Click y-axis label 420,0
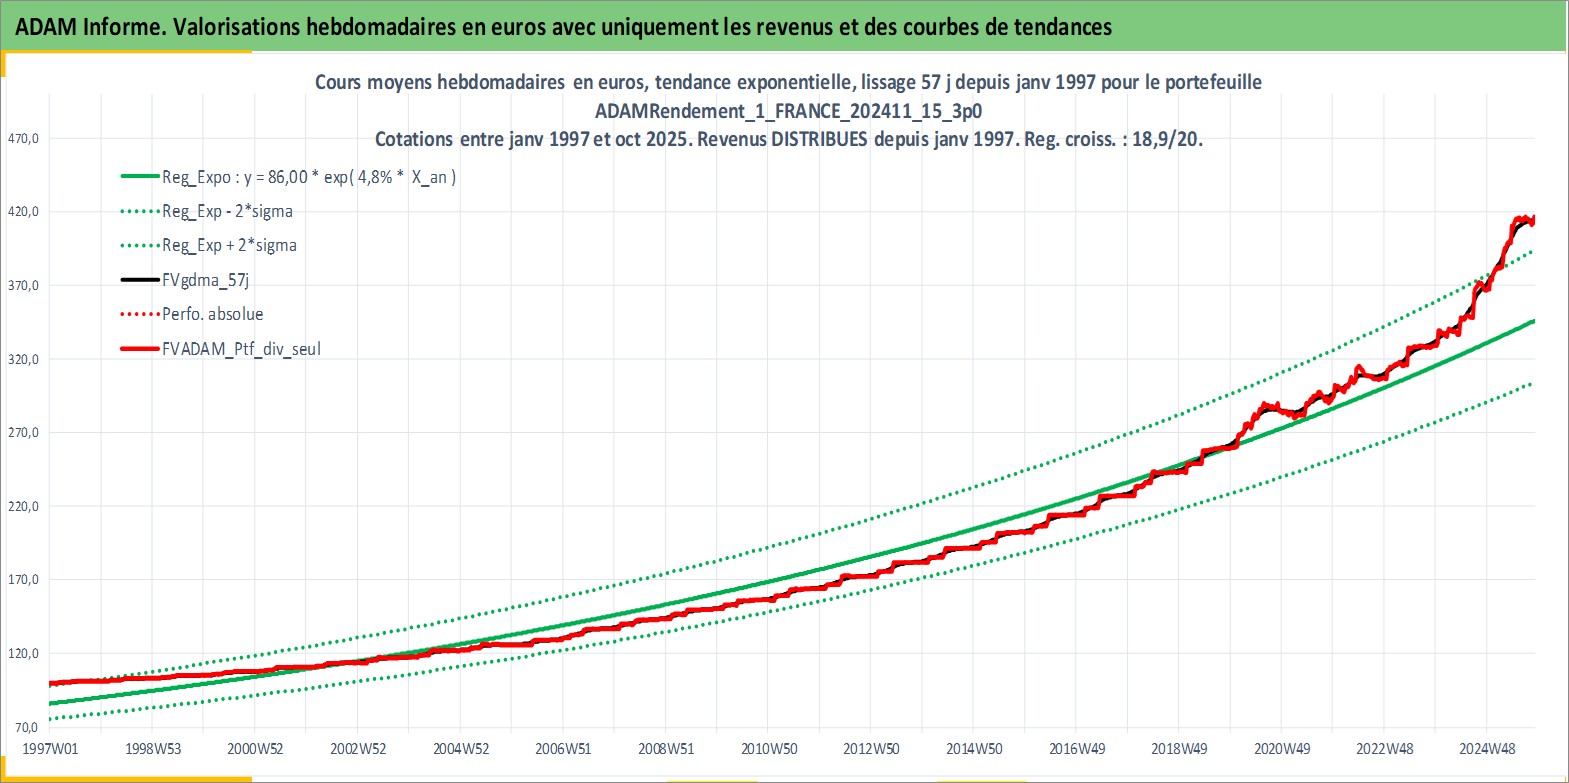 point(23,211)
